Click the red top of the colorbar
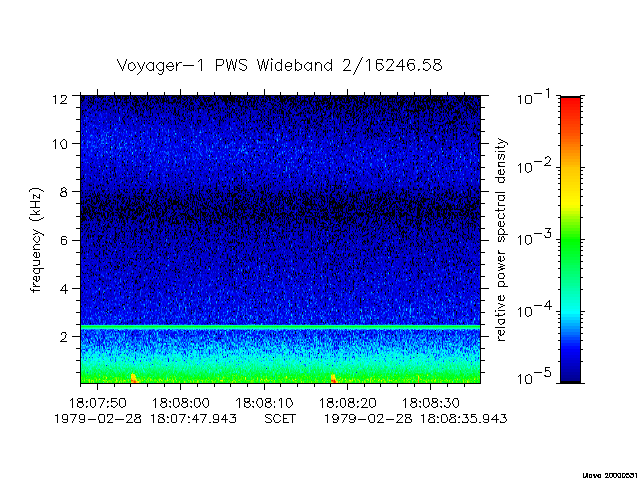Viewport: 640px width, 480px height. (x=571, y=108)
